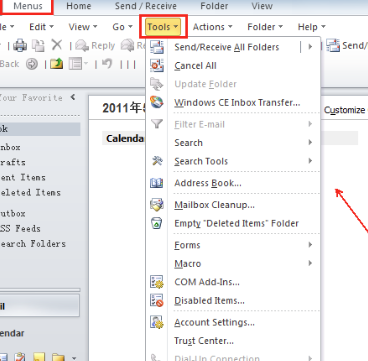368x361 pixels.
Task: Open Trust Center from Tools menu
Action: [233, 341]
